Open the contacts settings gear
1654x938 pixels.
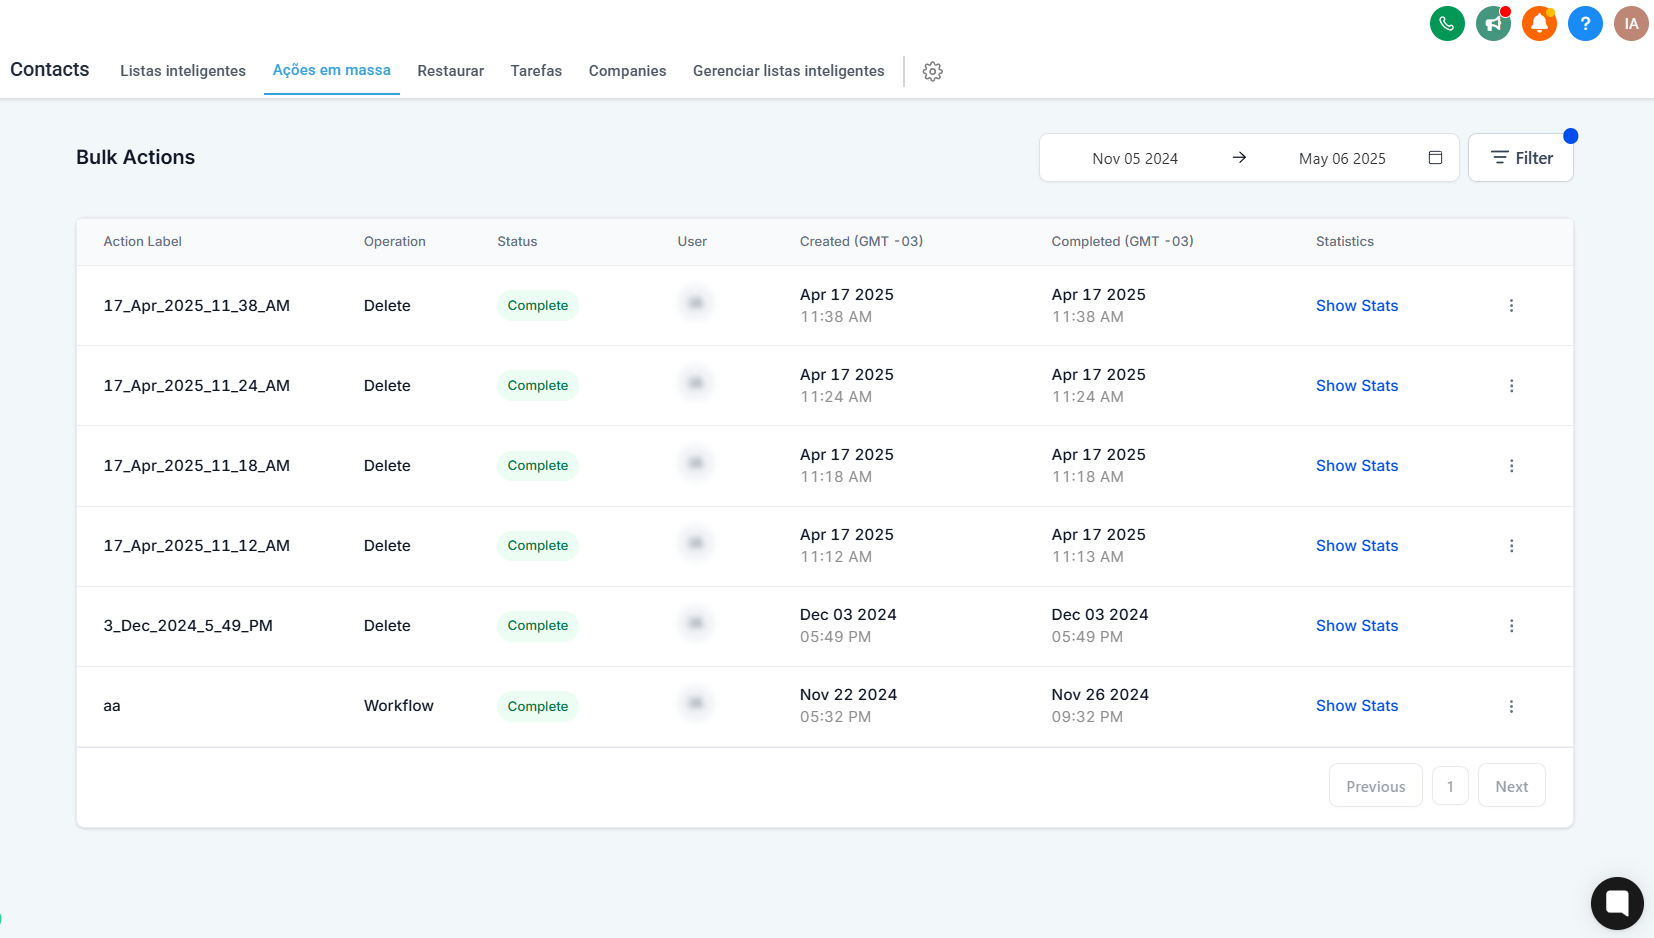click(x=933, y=71)
